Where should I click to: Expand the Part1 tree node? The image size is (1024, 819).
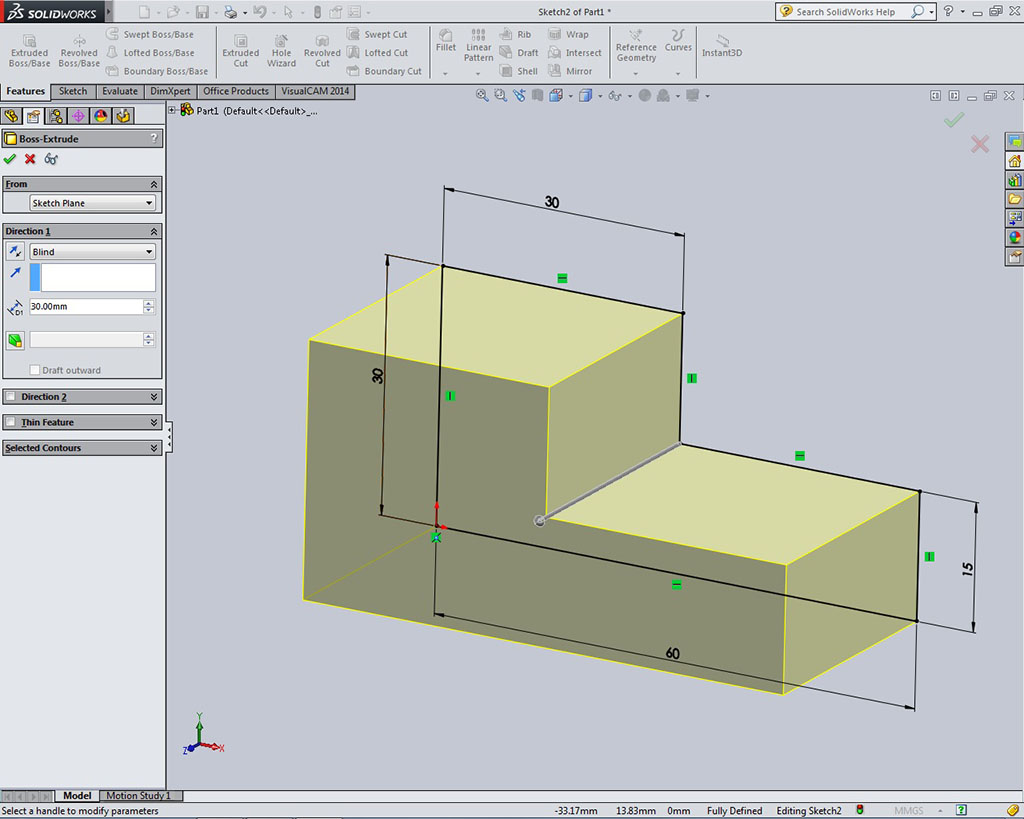(x=172, y=110)
